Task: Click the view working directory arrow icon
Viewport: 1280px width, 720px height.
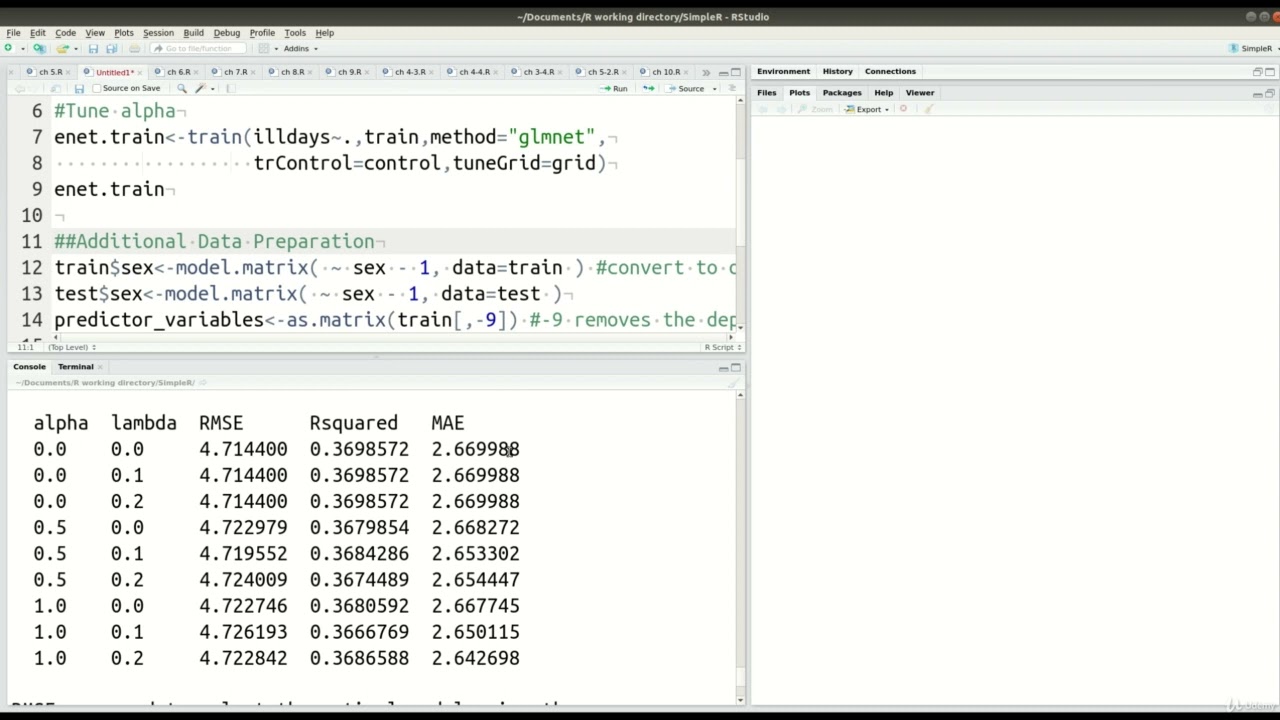Action: tap(203, 382)
